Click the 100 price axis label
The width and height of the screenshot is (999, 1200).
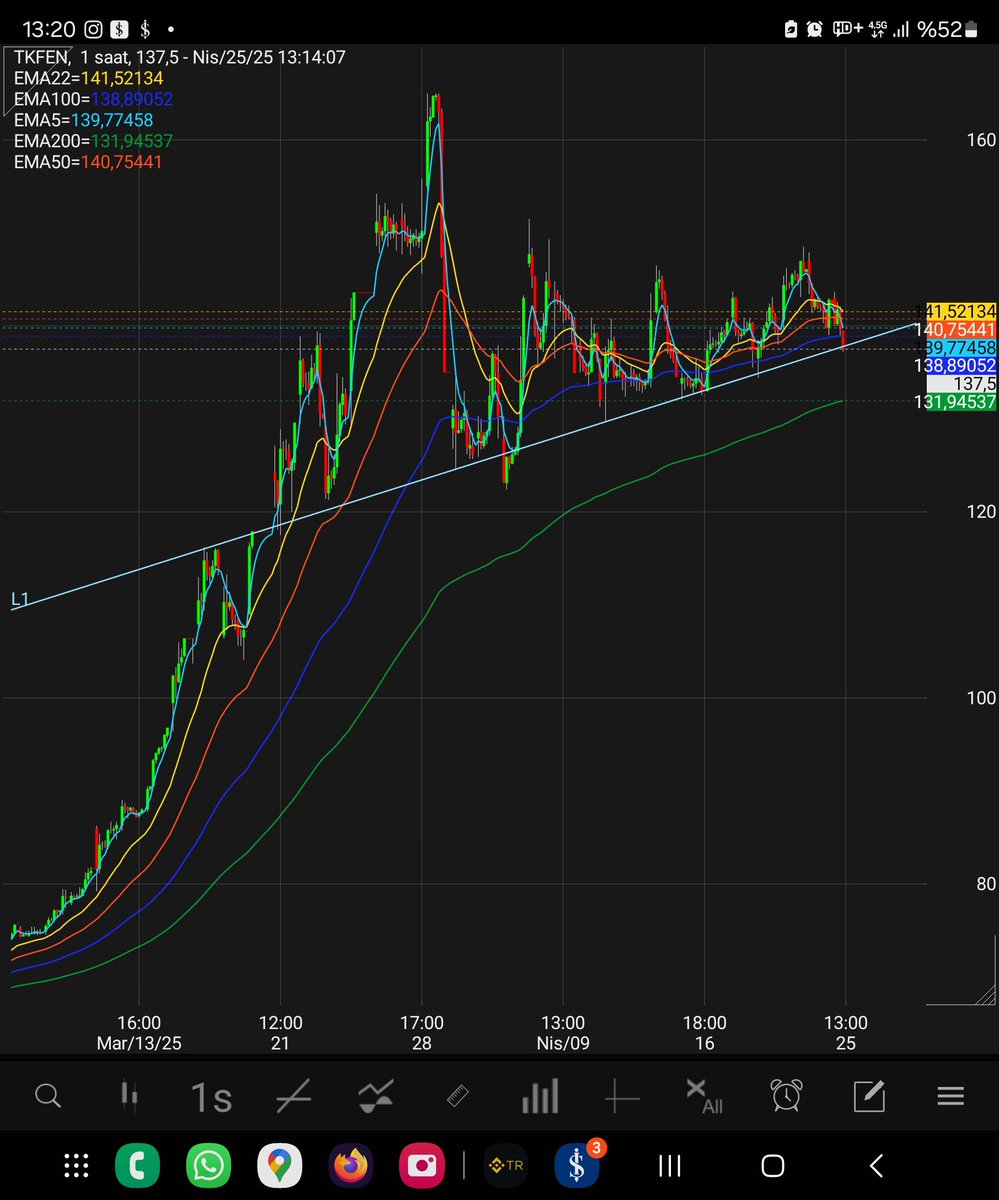tap(980, 698)
